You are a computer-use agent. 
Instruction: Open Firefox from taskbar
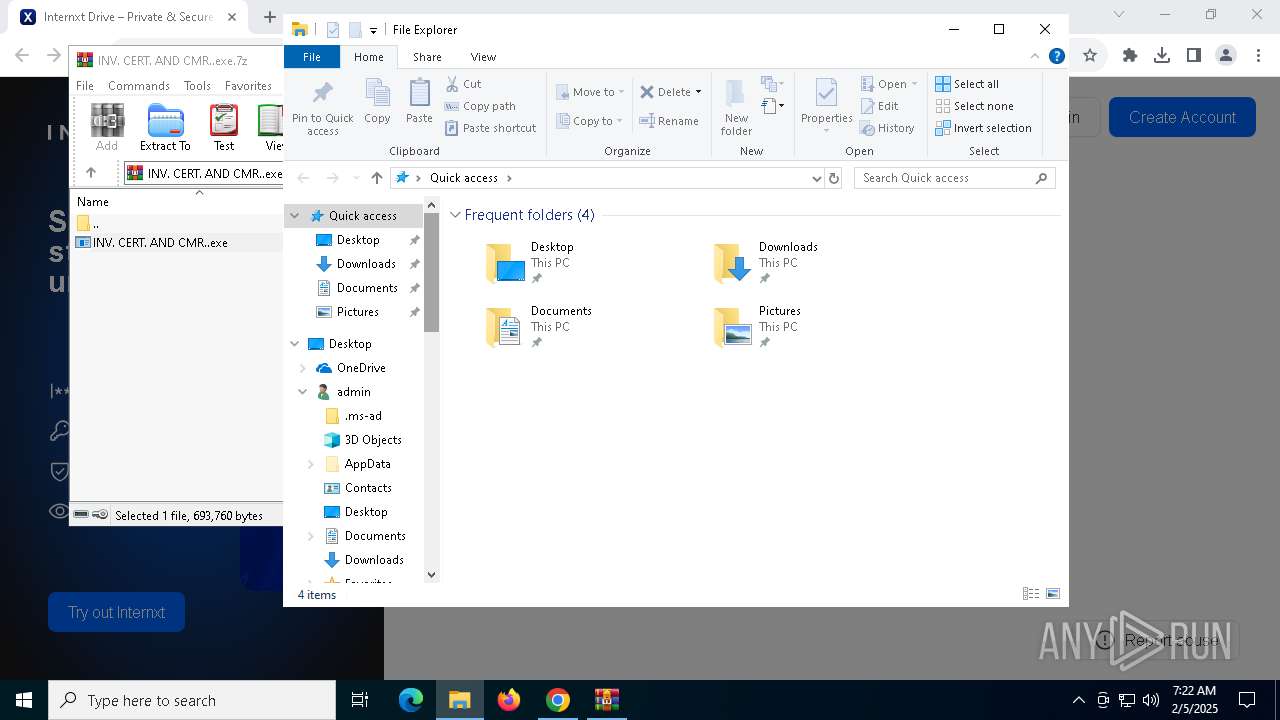coord(509,700)
